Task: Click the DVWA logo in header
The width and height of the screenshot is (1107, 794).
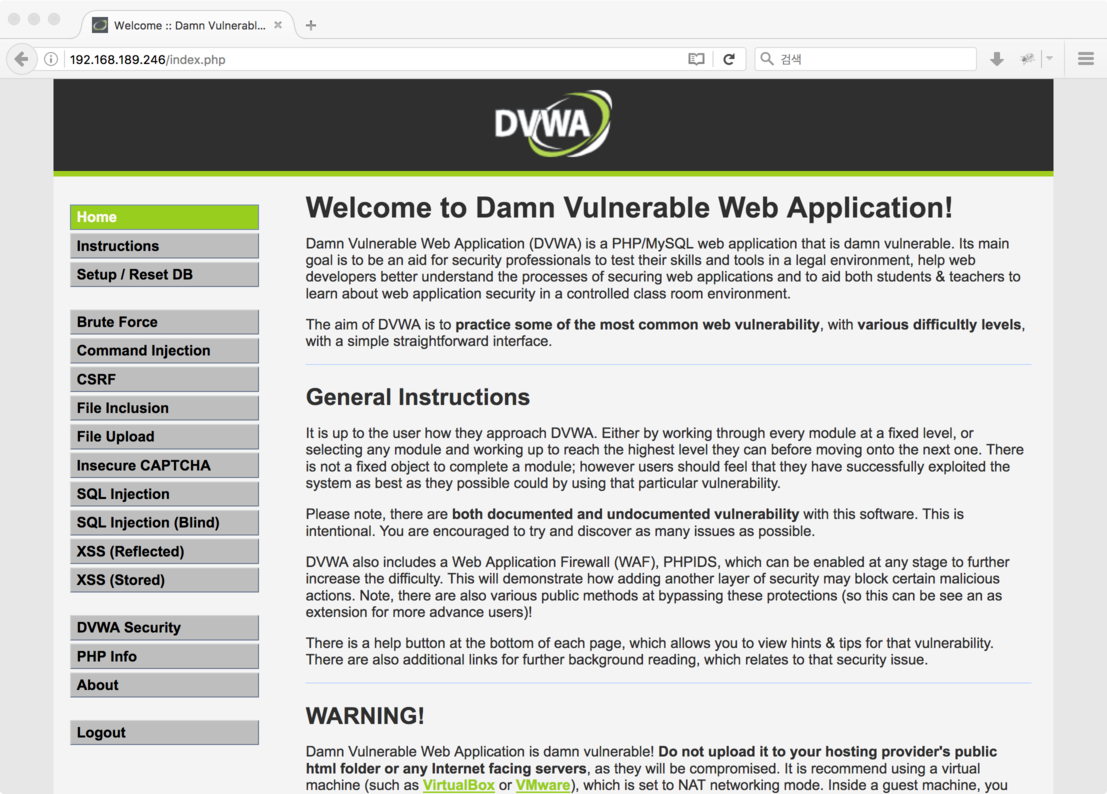Action: coord(553,124)
